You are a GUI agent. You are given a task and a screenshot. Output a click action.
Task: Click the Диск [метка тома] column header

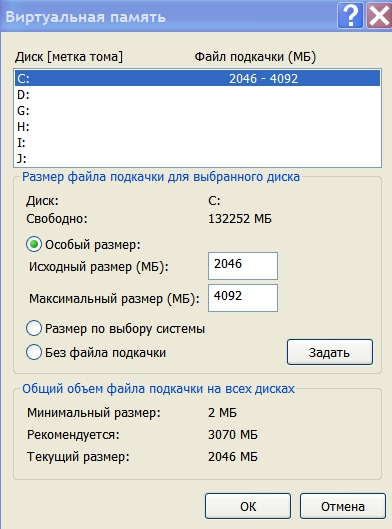tap(69, 57)
